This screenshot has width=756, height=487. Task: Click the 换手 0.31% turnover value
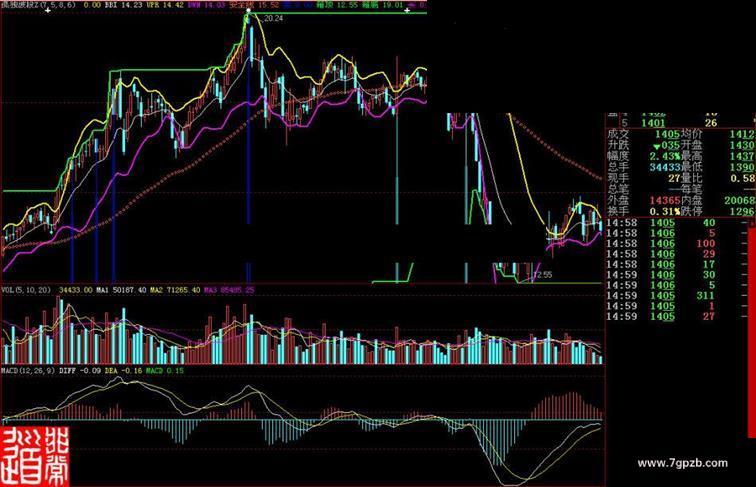pyautogui.click(x=665, y=211)
